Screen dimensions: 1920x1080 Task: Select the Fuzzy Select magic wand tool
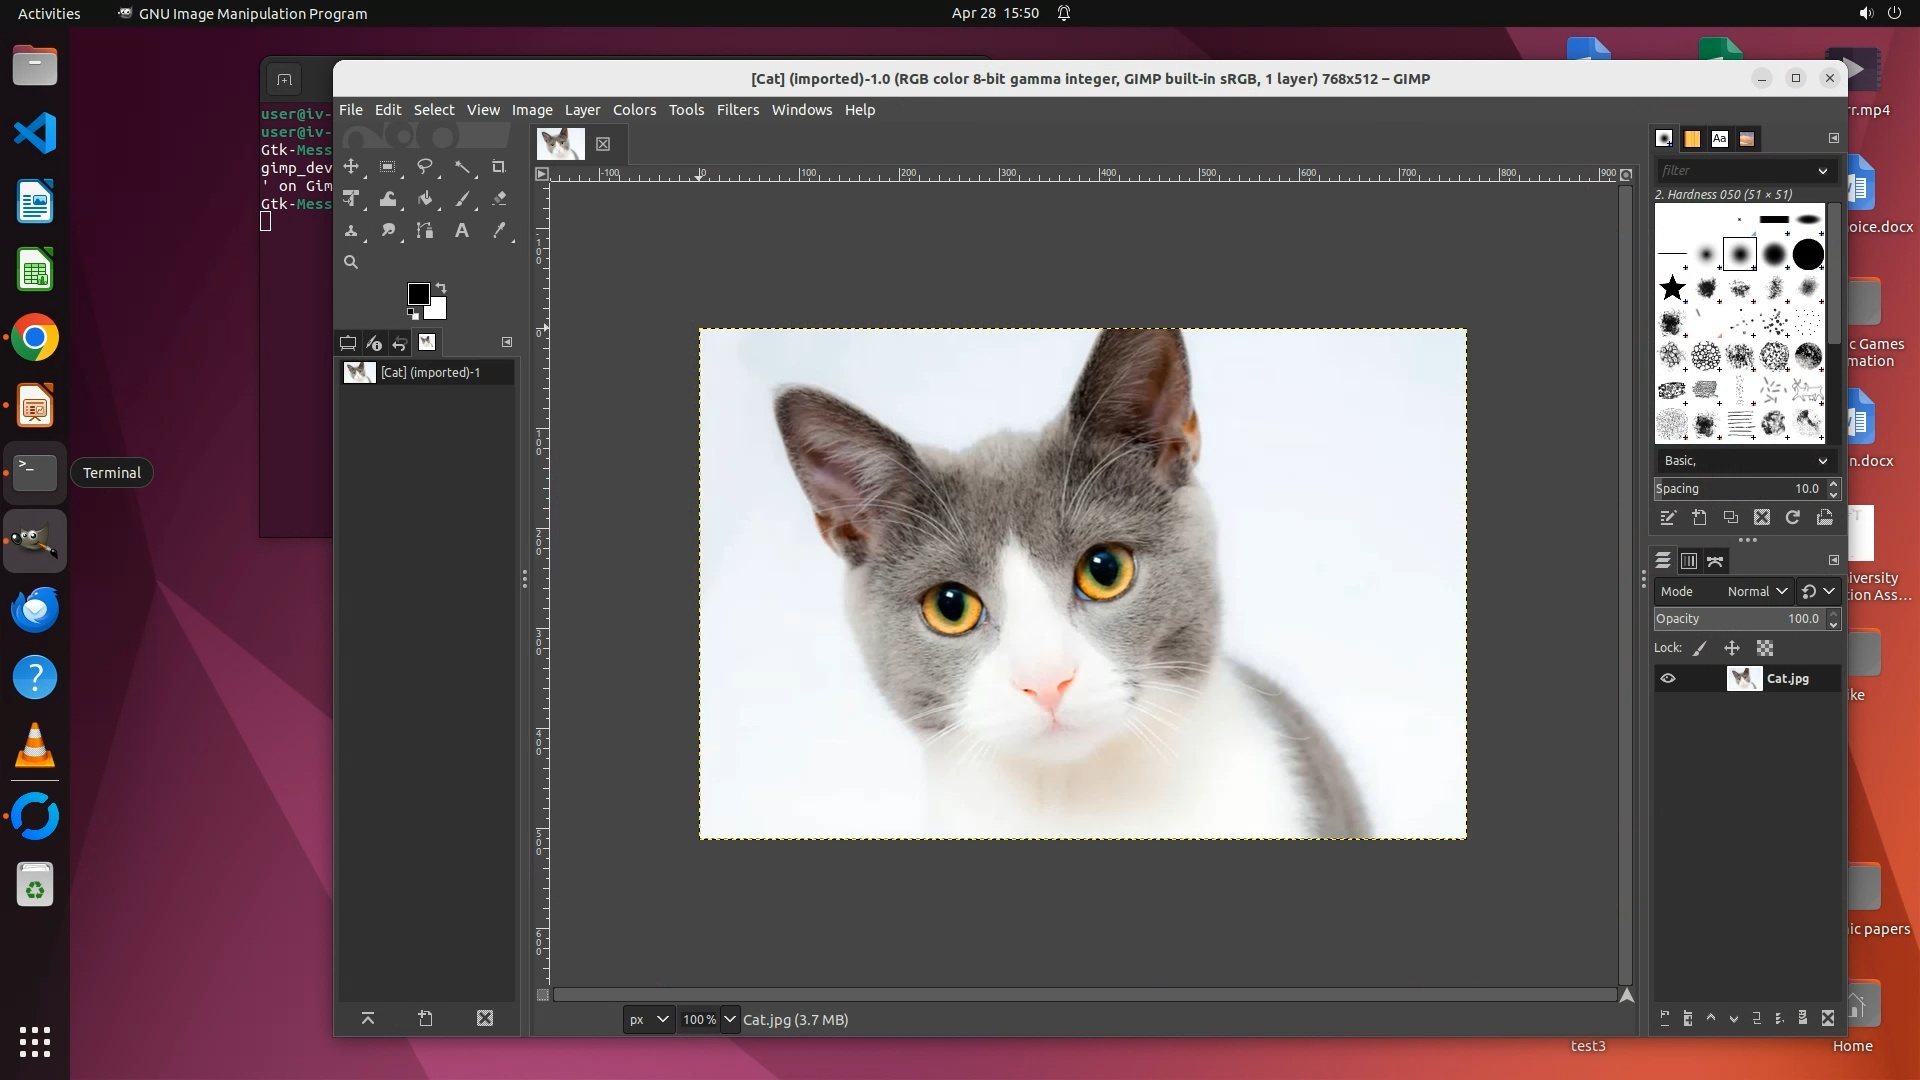coord(462,167)
